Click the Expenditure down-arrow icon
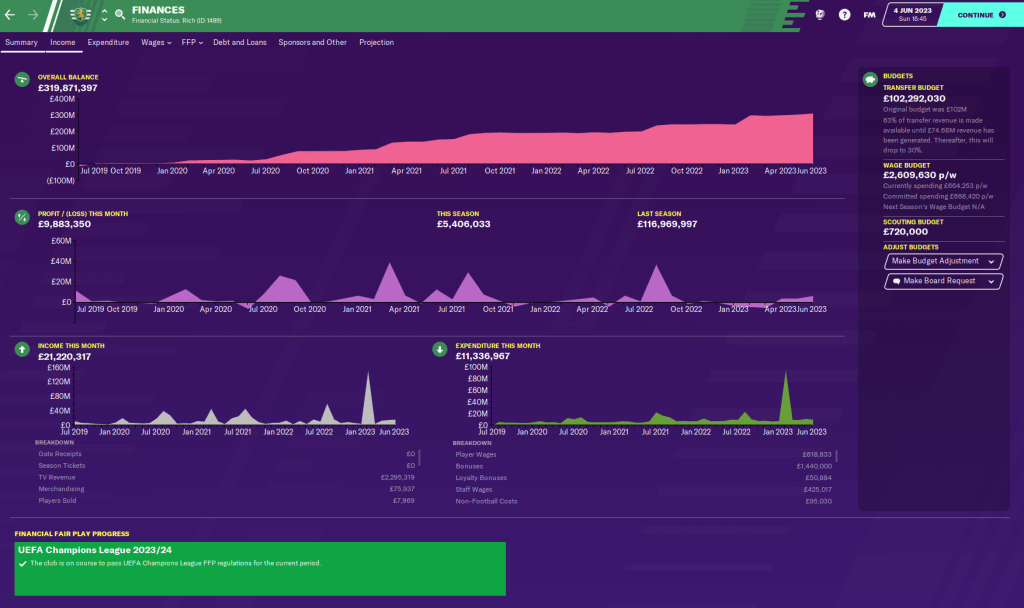The height and width of the screenshot is (608, 1024). (x=439, y=349)
